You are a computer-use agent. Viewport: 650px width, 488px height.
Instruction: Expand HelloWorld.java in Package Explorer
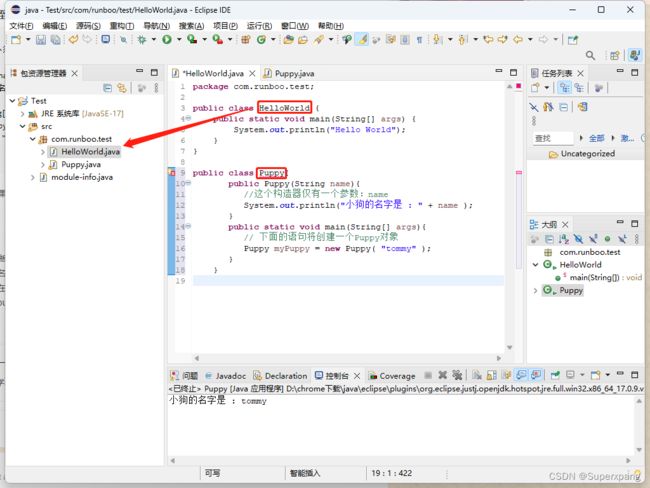[42, 152]
